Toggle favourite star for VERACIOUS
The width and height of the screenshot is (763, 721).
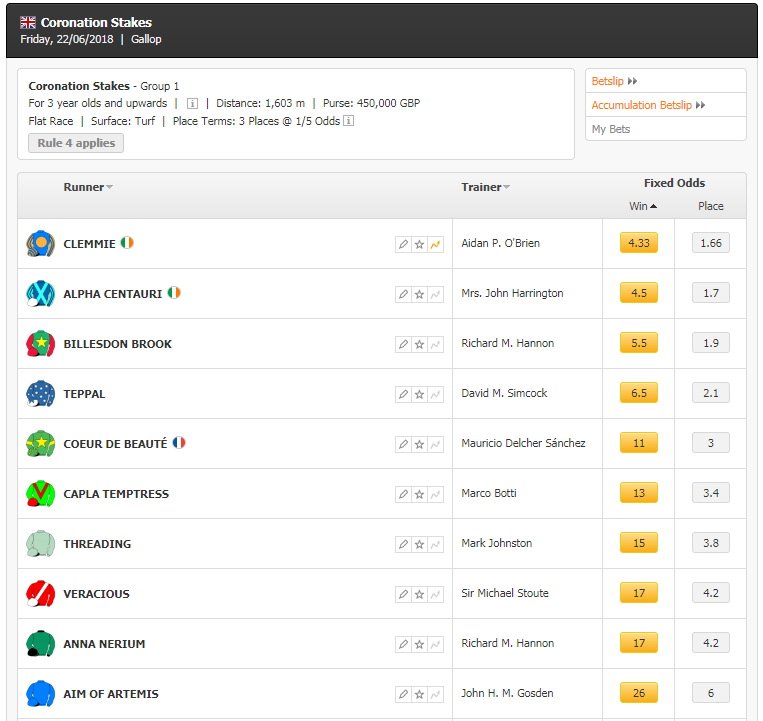[x=419, y=594]
